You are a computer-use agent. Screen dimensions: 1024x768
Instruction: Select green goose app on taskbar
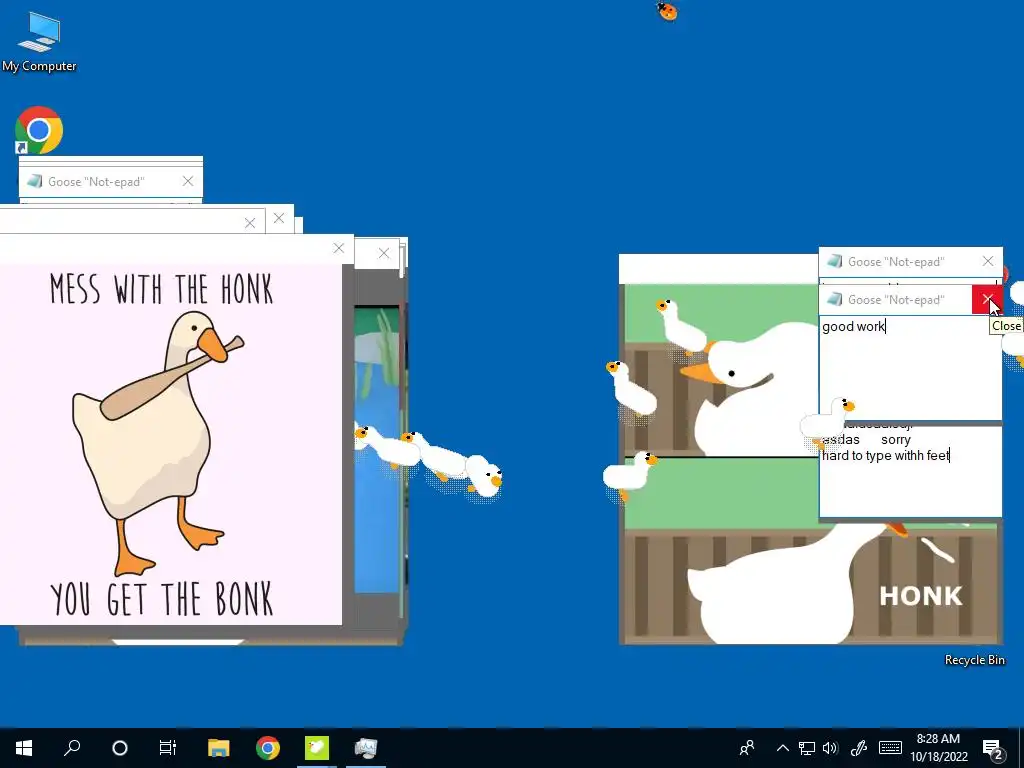pos(317,748)
